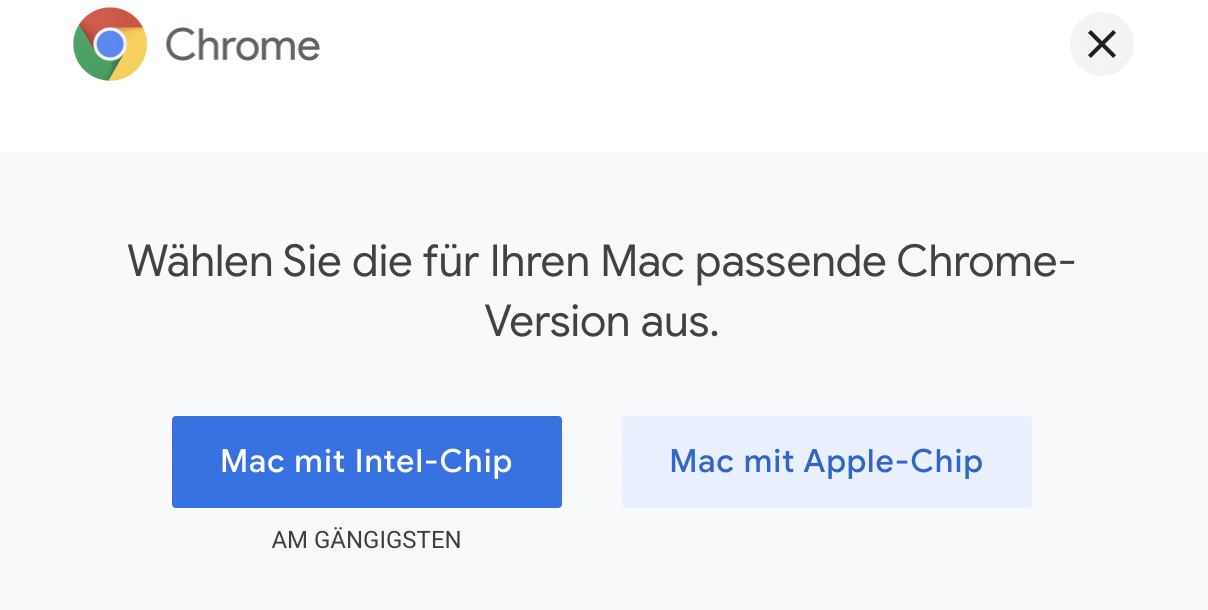This screenshot has width=1208, height=610.
Task: Close the download dialog with the X
Action: [x=1101, y=44]
